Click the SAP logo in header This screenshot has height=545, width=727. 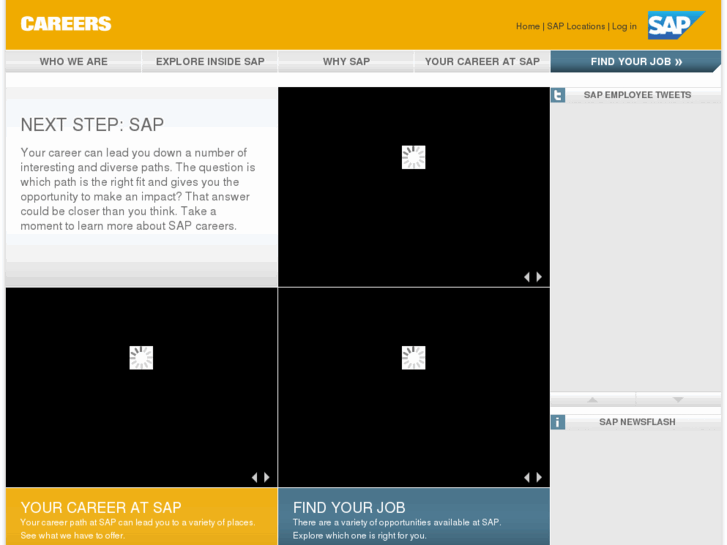675,25
